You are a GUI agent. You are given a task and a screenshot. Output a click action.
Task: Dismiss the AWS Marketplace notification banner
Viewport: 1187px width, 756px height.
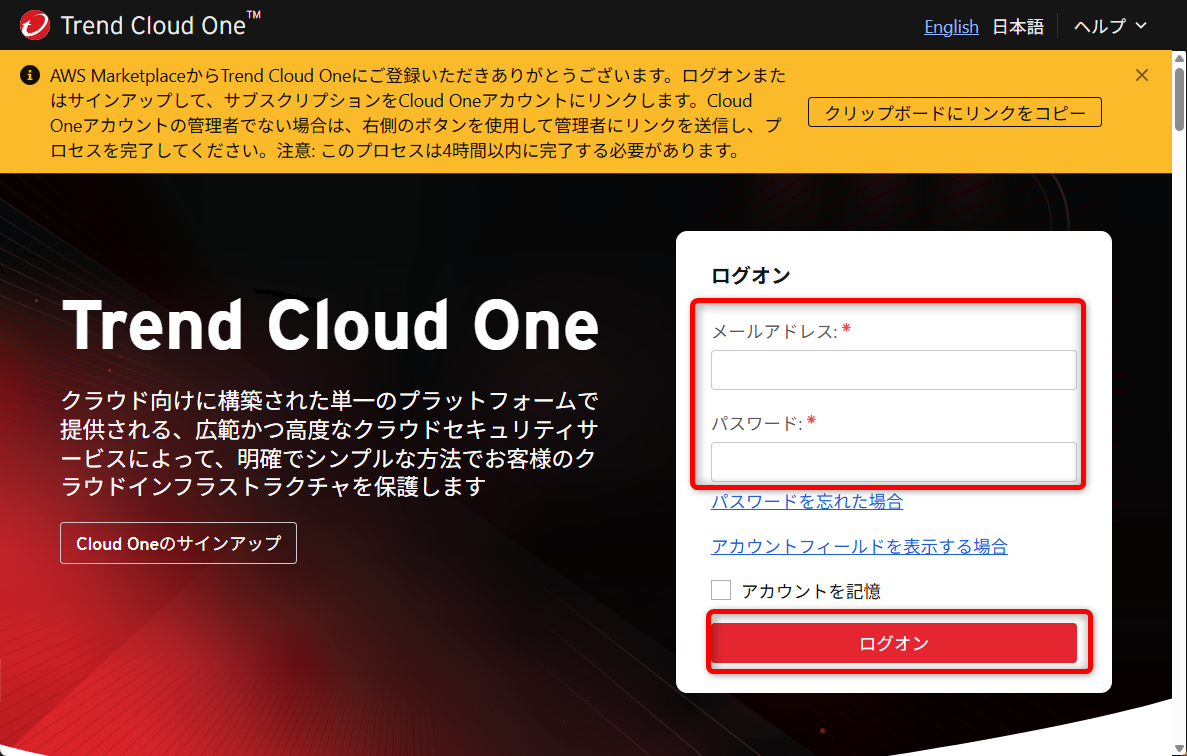[x=1142, y=75]
